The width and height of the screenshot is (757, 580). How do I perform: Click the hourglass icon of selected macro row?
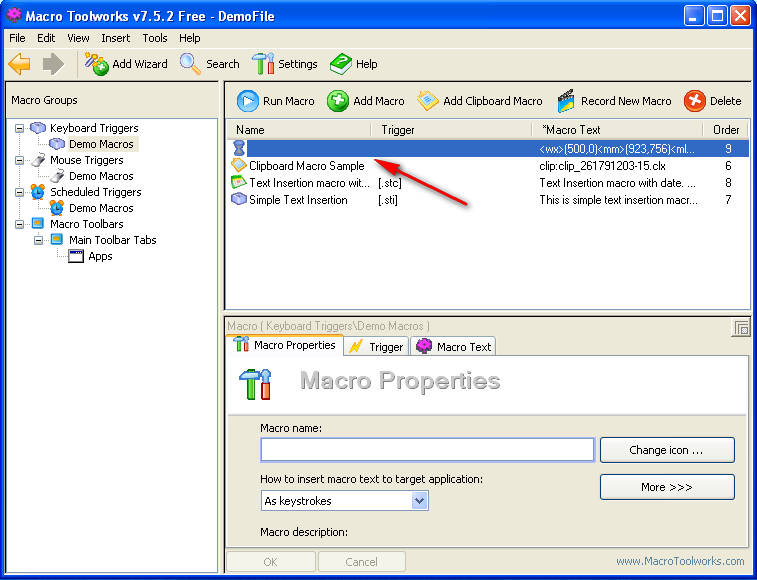click(239, 148)
